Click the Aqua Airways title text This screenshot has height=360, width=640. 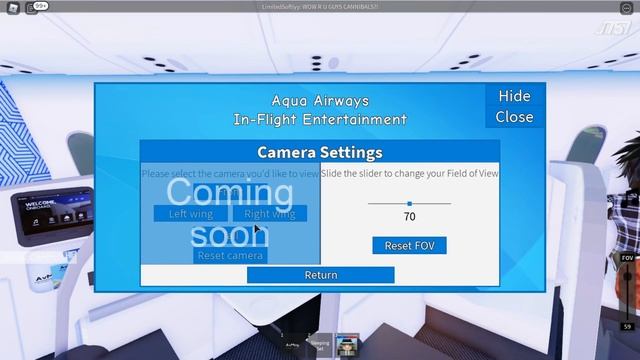[320, 100]
